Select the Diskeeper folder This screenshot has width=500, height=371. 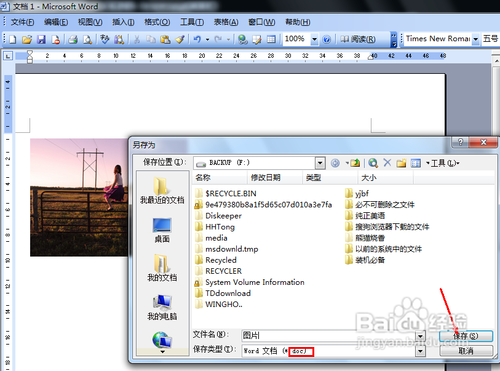coord(218,216)
